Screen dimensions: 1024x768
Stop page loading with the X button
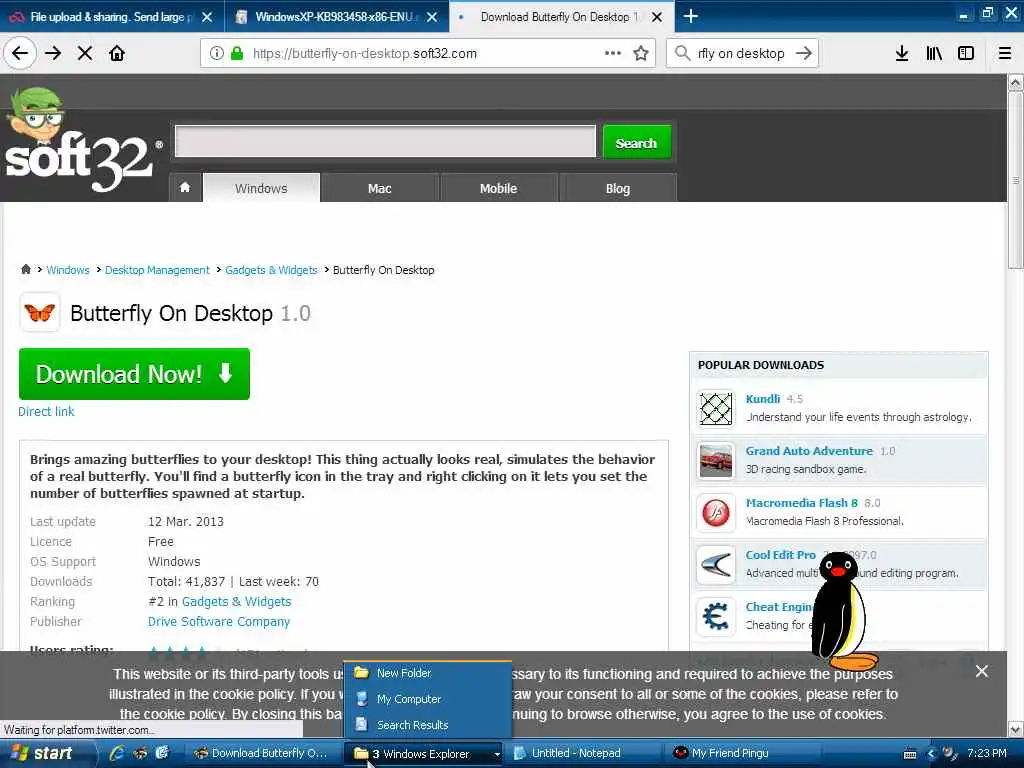point(85,53)
